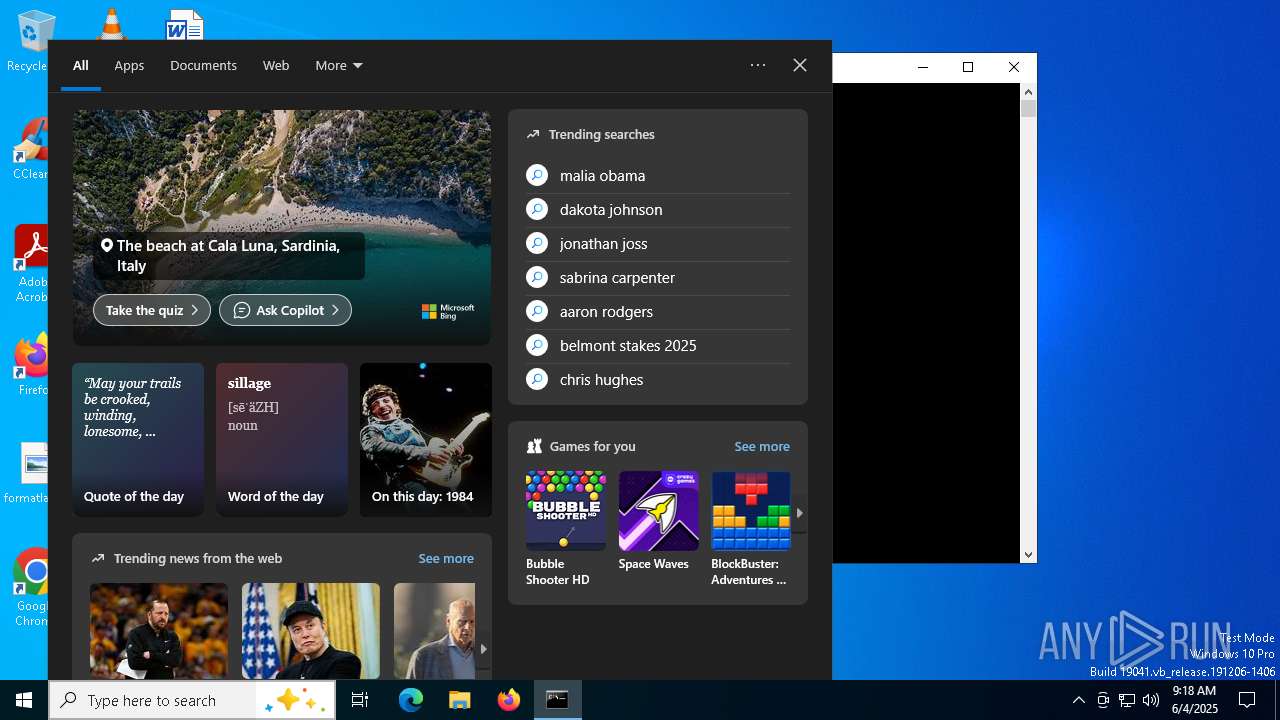This screenshot has height=720, width=1280.
Task: Open the tray icon left of network
Action: pyautogui.click(x=1103, y=700)
